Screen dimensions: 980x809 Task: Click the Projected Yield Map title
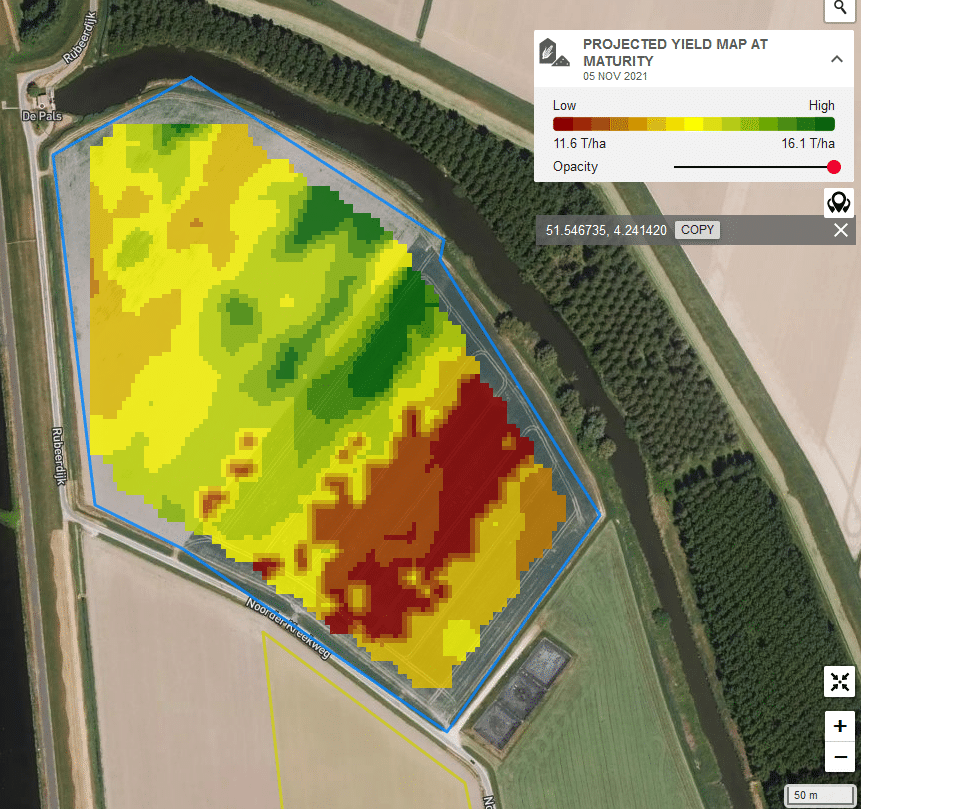click(675, 53)
